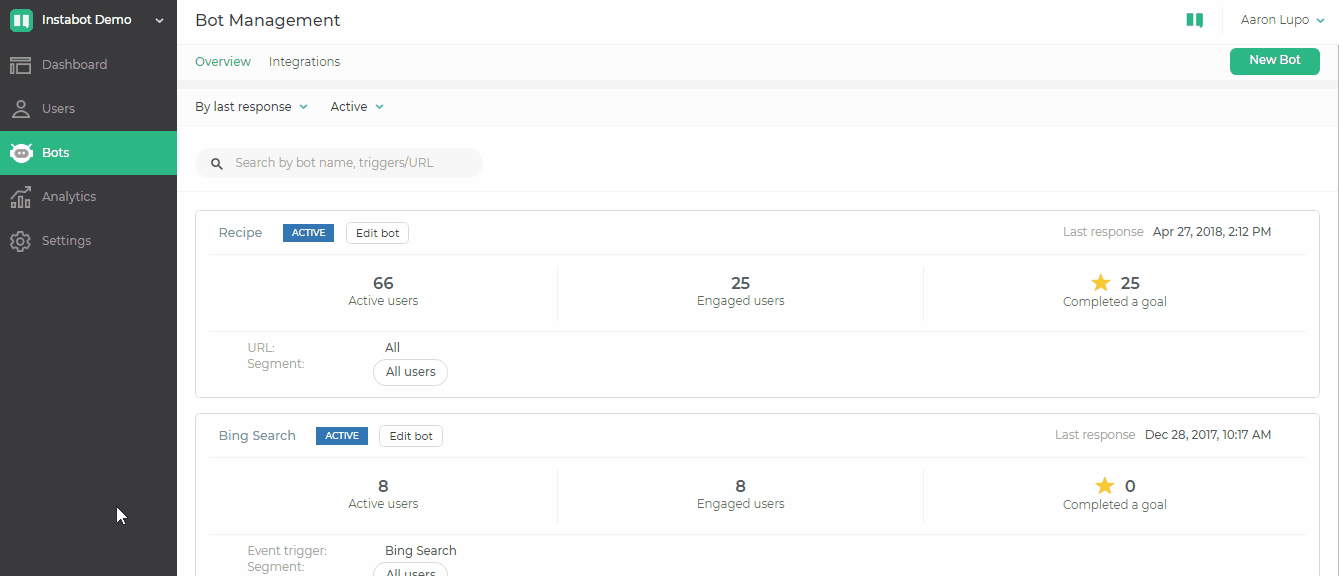1339x576 pixels.
Task: Switch to the Overview tab
Action: coord(223,62)
